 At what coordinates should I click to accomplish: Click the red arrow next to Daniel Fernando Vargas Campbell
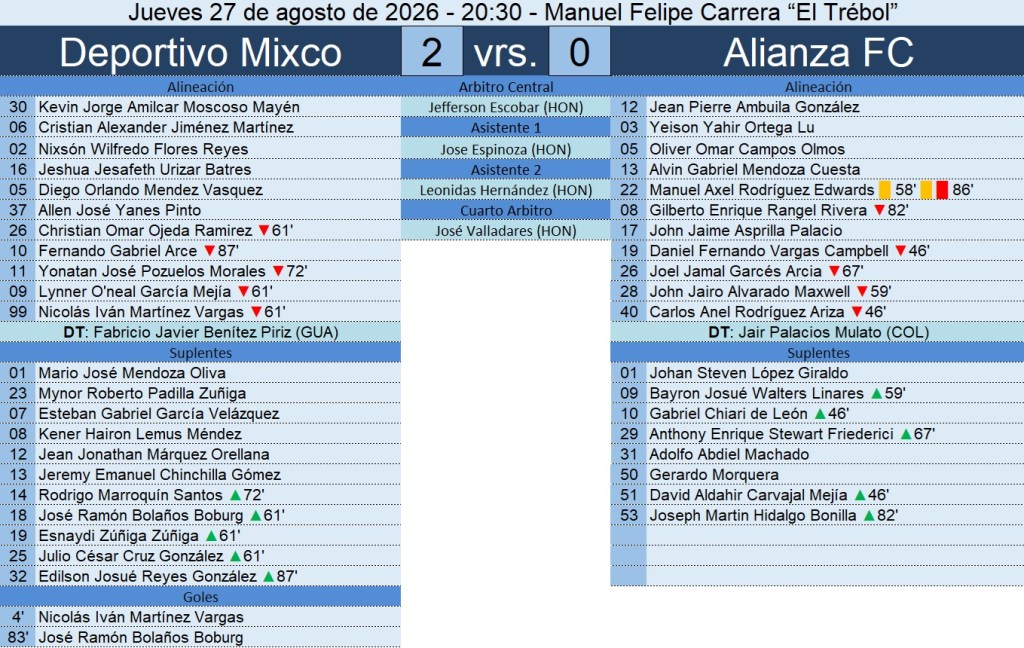(901, 251)
